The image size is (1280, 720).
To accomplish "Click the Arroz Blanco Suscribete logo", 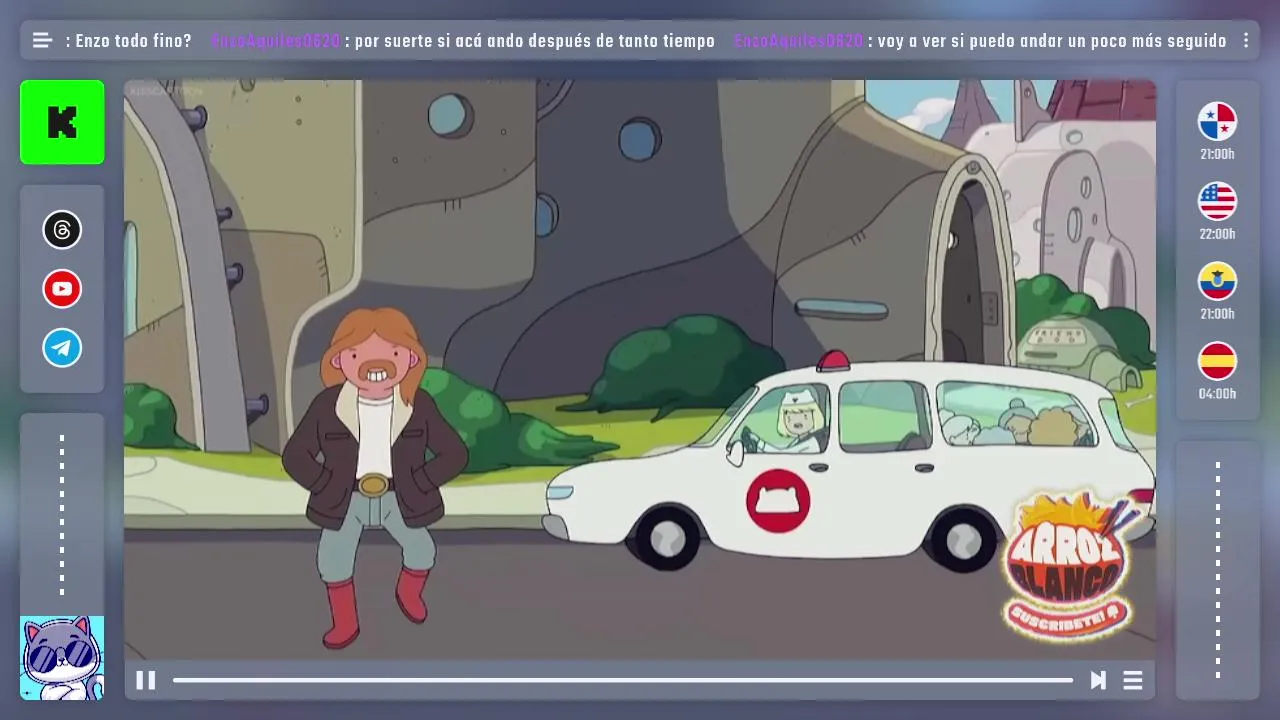I will 1069,565.
